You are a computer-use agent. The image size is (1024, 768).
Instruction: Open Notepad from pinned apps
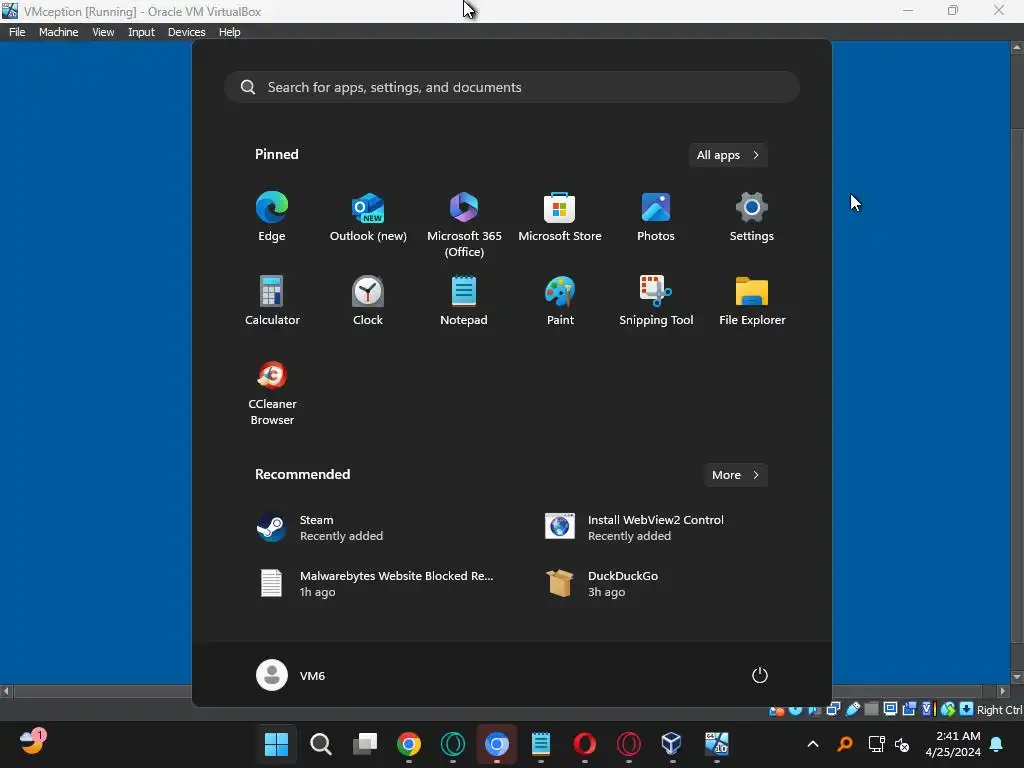coord(464,301)
